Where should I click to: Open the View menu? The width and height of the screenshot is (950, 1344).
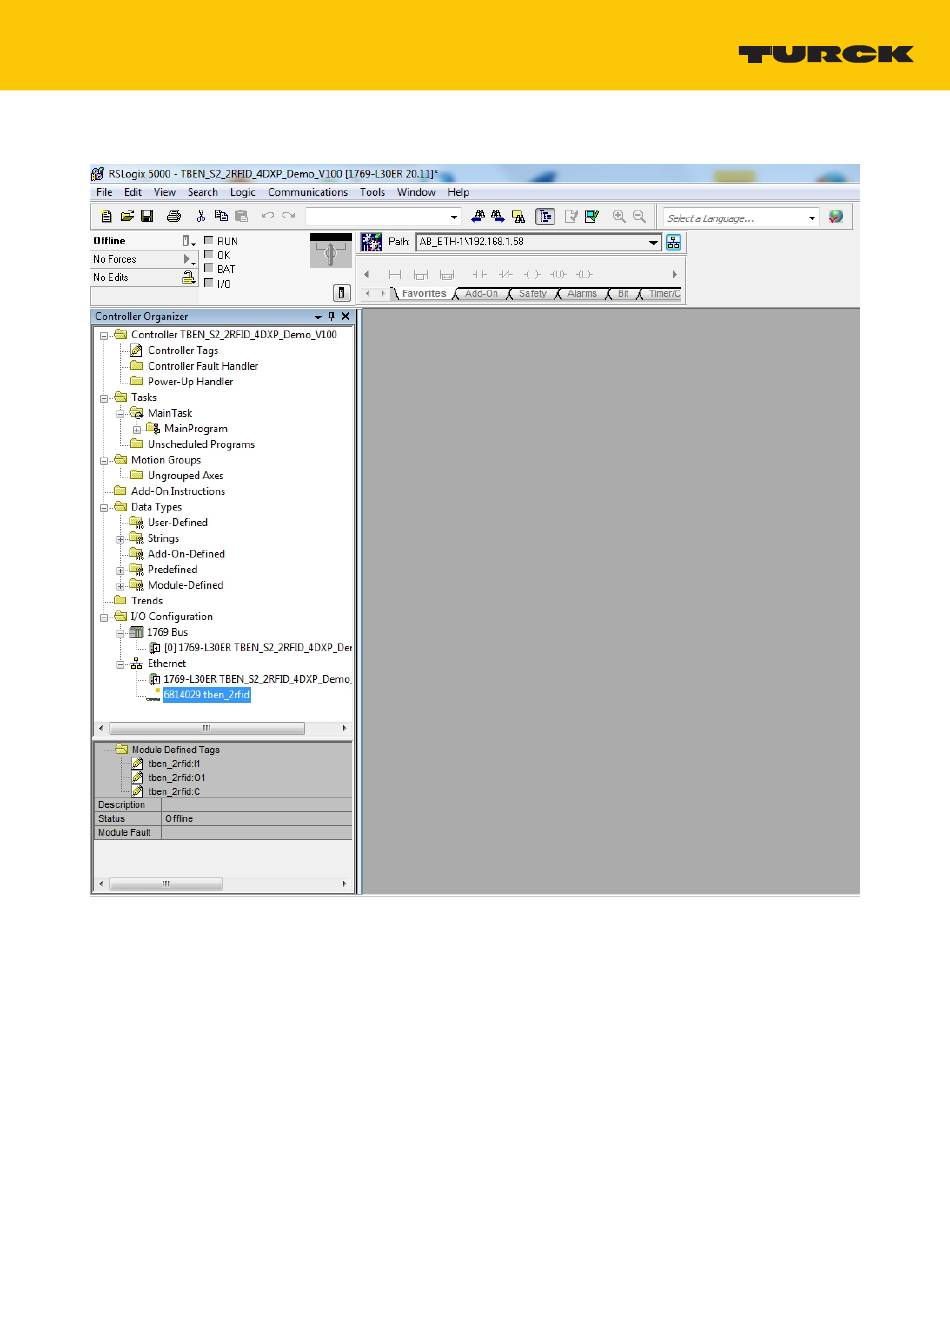click(x=165, y=192)
